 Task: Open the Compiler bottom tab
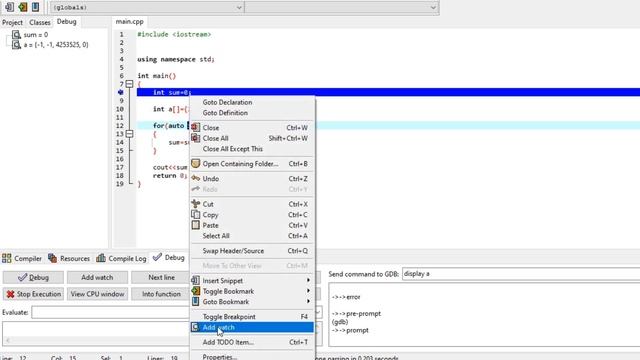point(22,258)
